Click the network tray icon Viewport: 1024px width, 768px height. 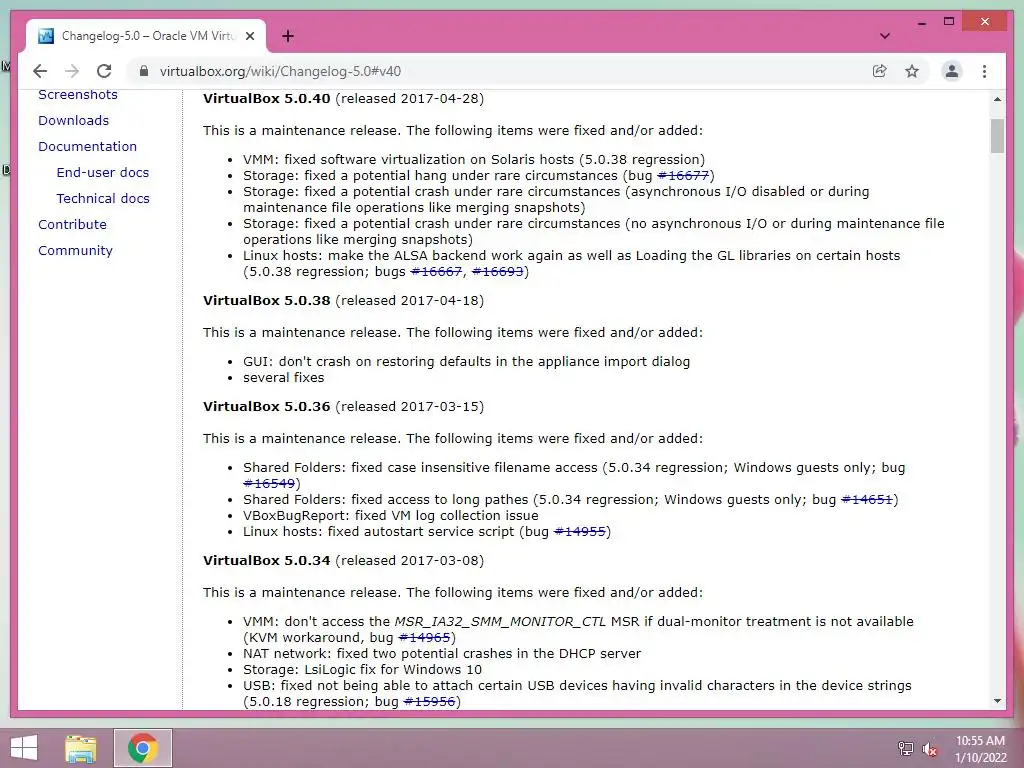click(905, 748)
